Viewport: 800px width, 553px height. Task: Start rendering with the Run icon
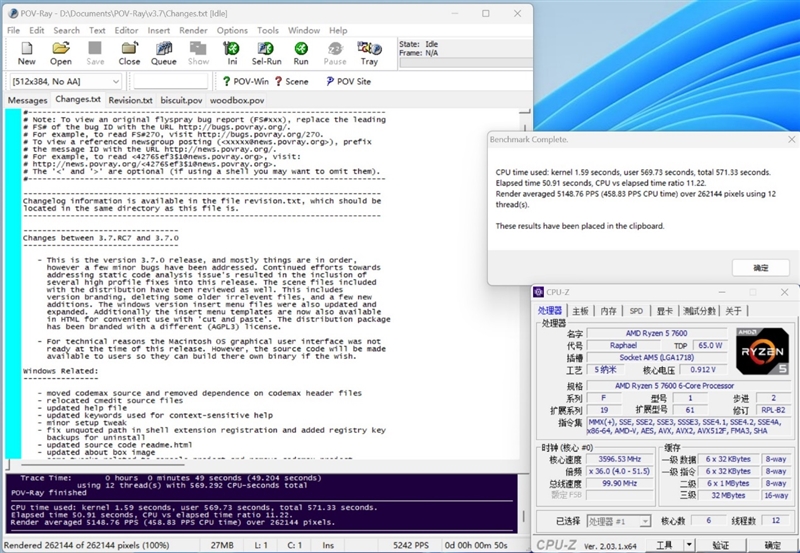click(x=301, y=52)
